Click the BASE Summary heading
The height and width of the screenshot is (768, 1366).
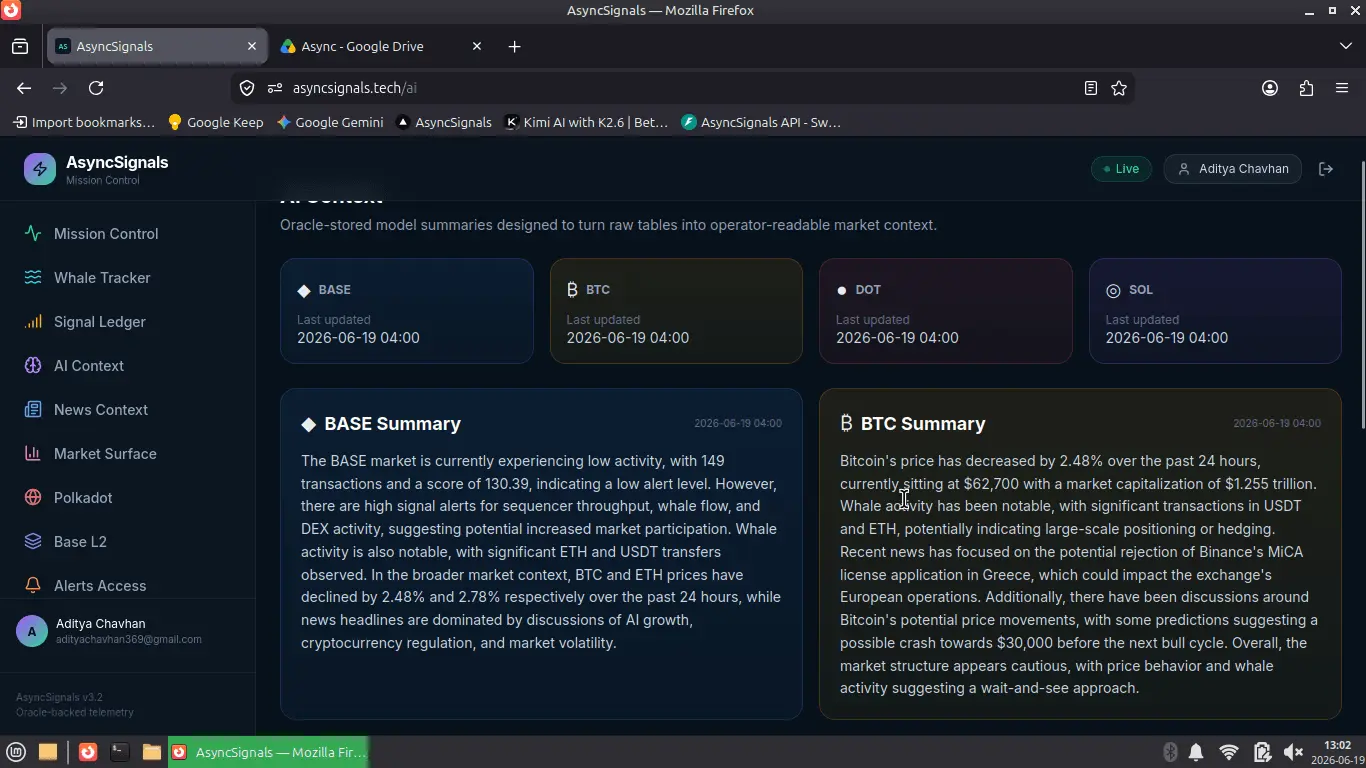click(392, 424)
